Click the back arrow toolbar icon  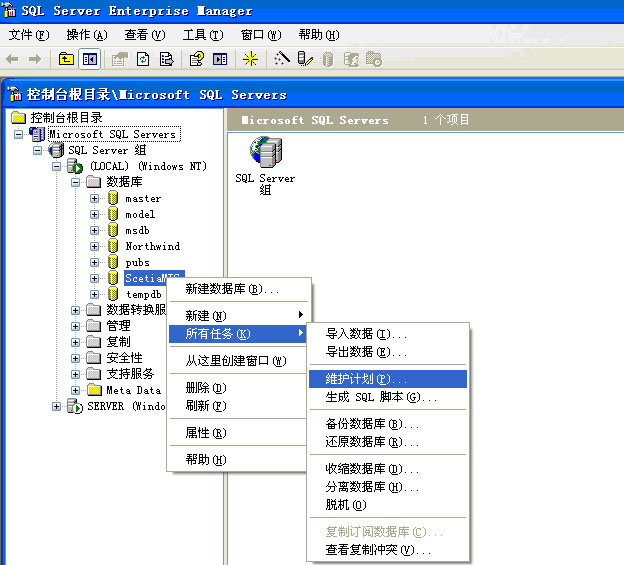13,59
